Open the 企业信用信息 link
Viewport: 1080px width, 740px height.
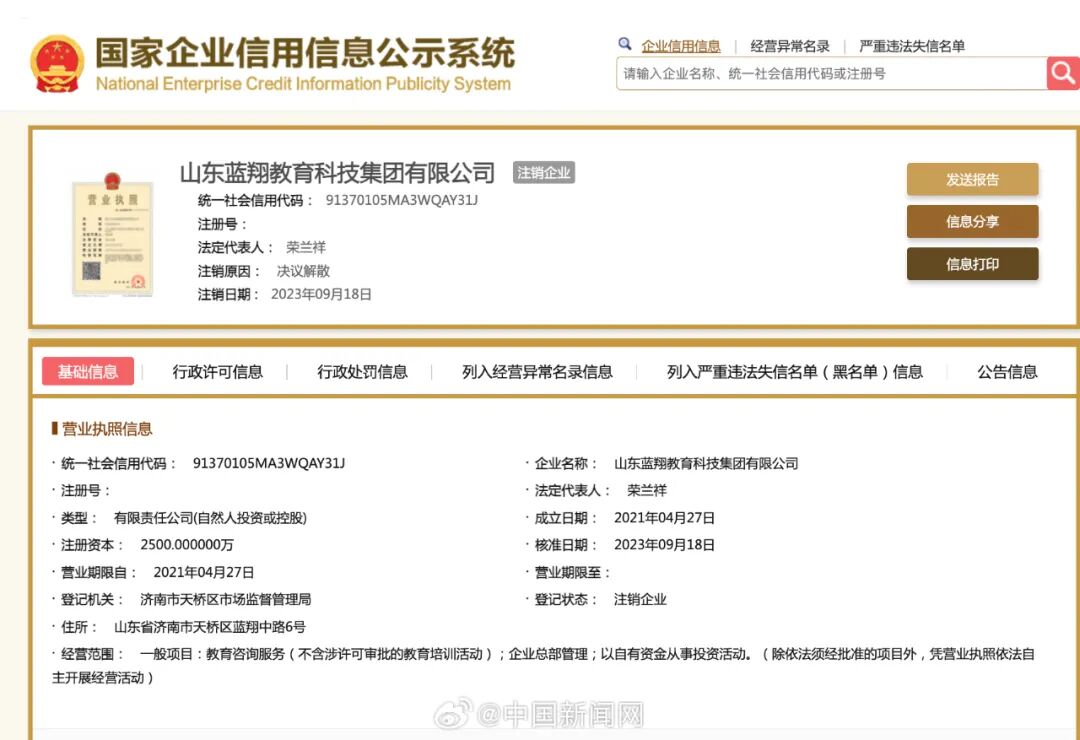tap(683, 45)
